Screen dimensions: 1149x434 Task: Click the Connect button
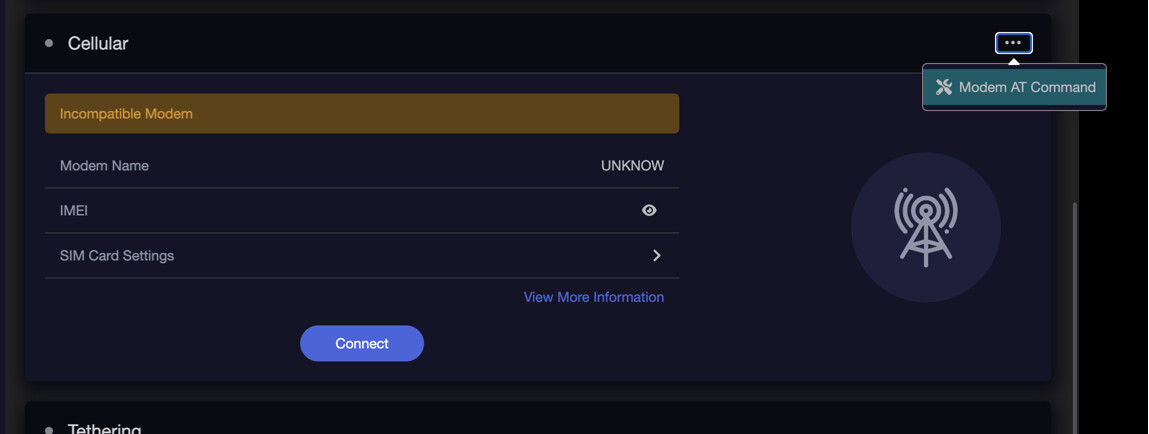[x=362, y=343]
